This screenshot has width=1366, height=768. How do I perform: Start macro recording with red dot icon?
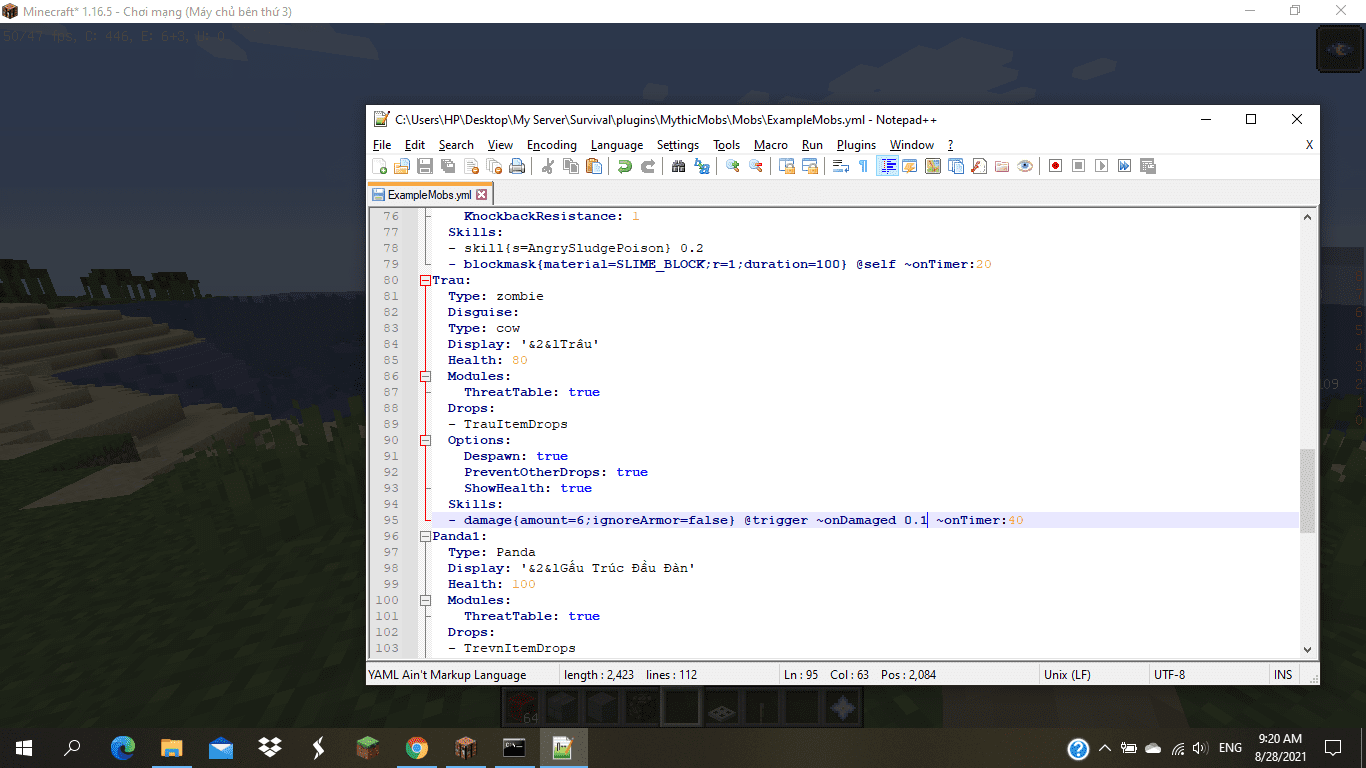click(x=1055, y=166)
